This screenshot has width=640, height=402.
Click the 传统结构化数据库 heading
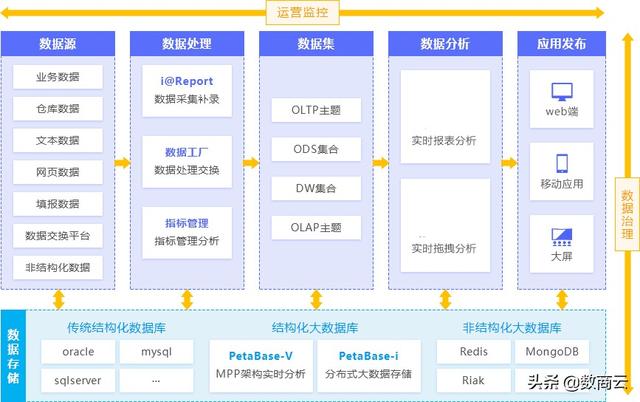(x=116, y=328)
